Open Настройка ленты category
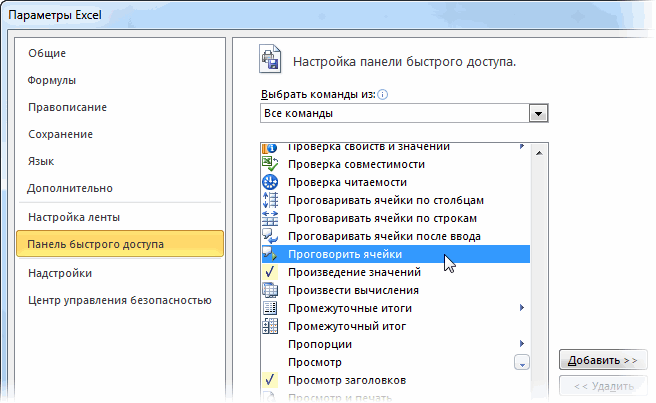656x403 pixels. (x=74, y=217)
